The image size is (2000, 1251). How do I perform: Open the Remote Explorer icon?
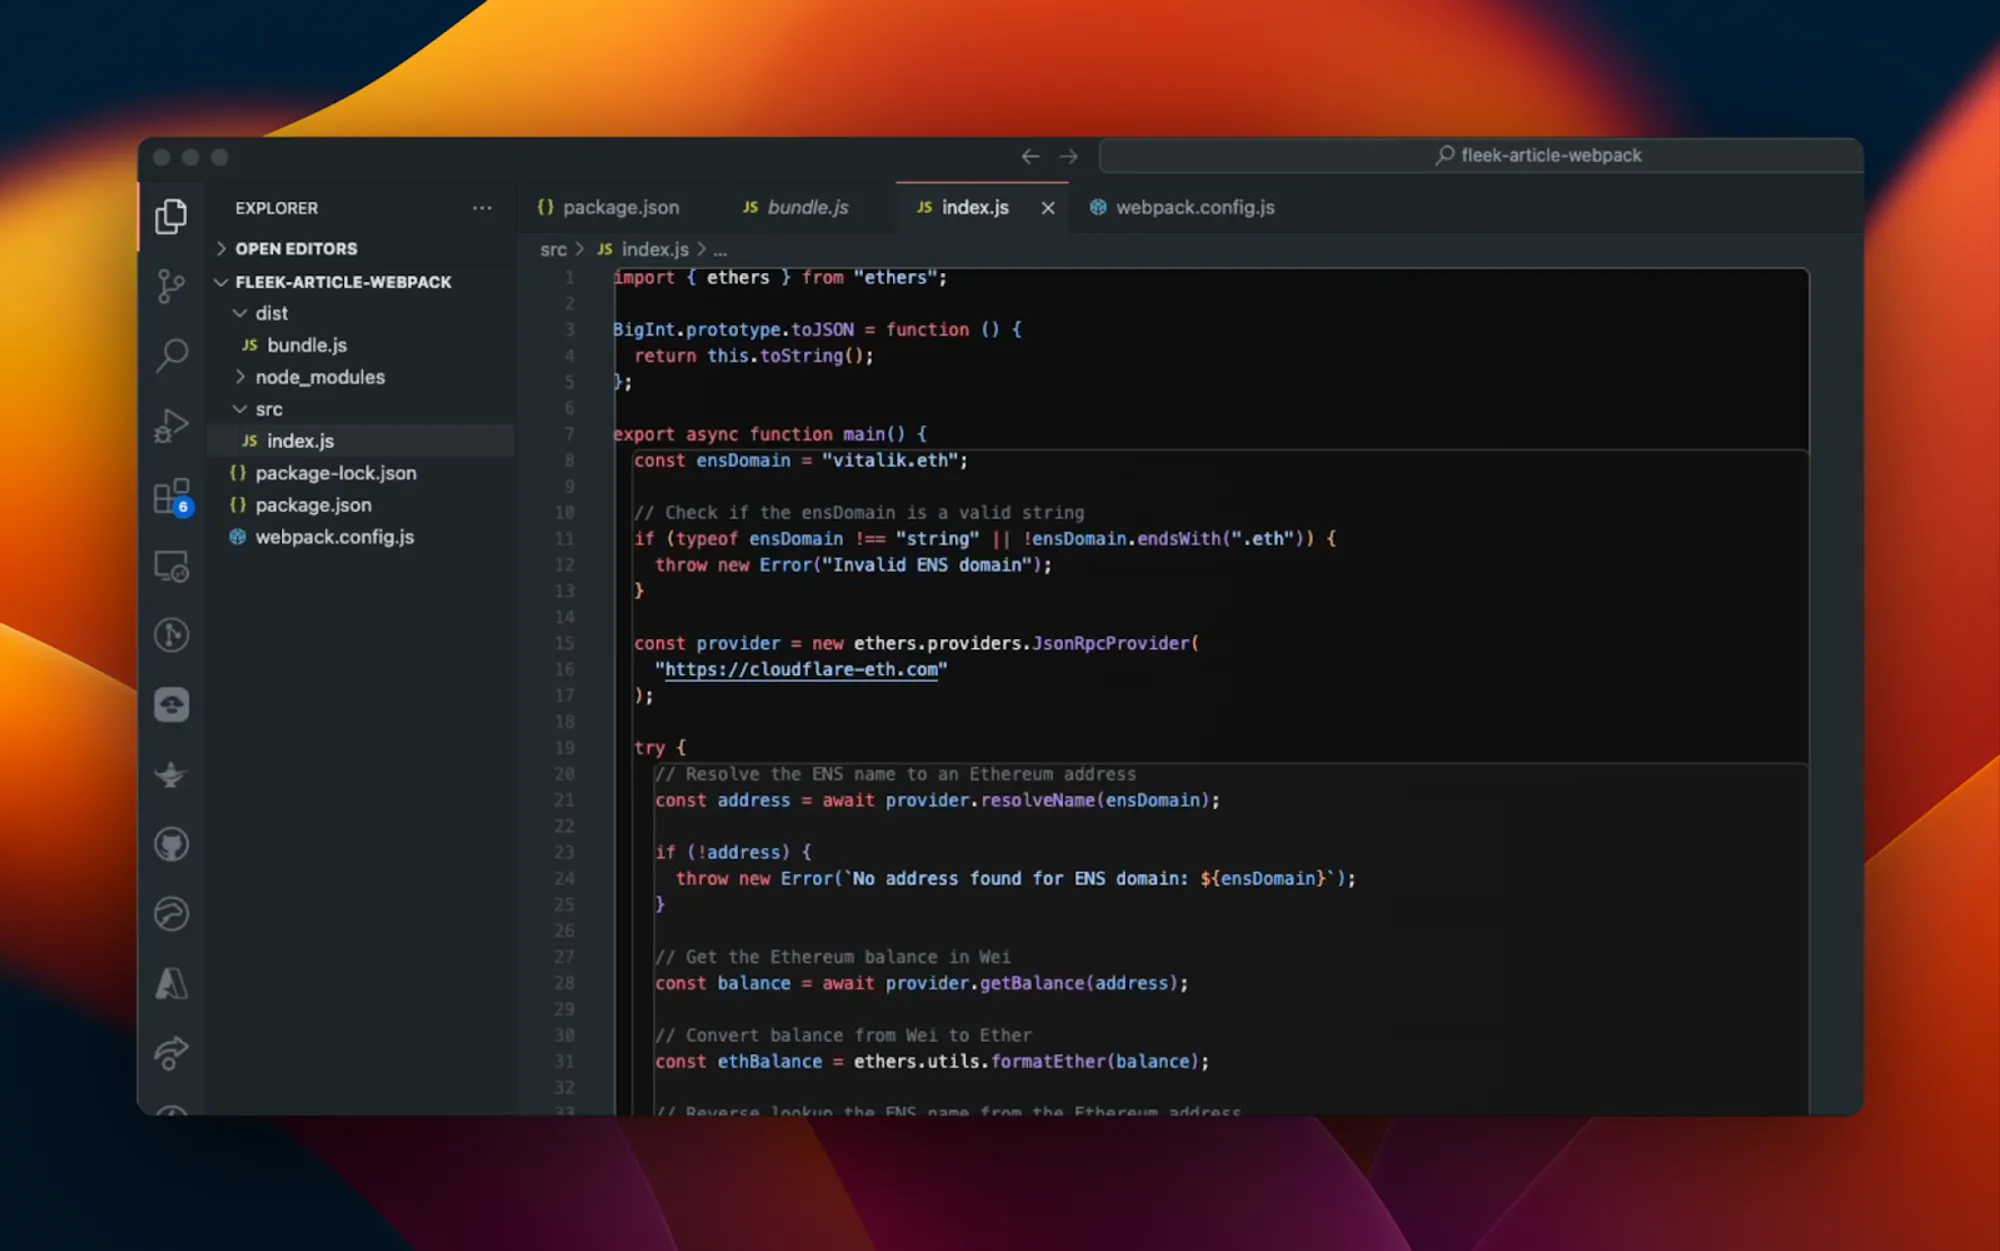pos(171,567)
